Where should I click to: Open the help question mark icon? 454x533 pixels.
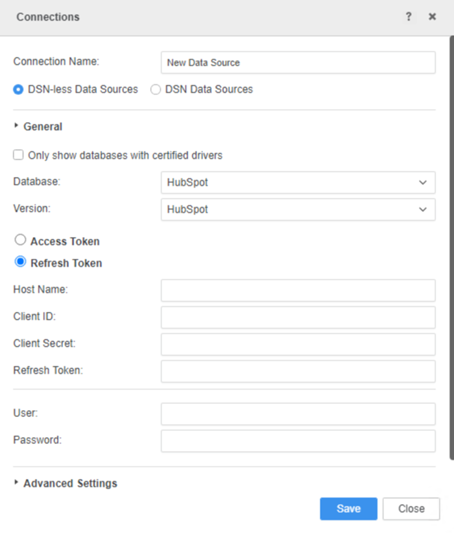pos(408,16)
